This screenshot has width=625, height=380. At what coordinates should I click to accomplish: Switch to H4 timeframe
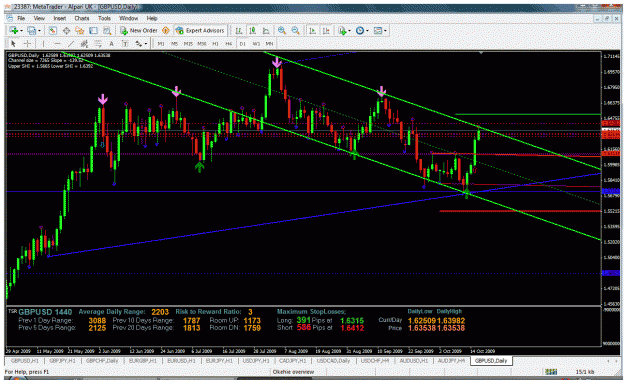229,44
